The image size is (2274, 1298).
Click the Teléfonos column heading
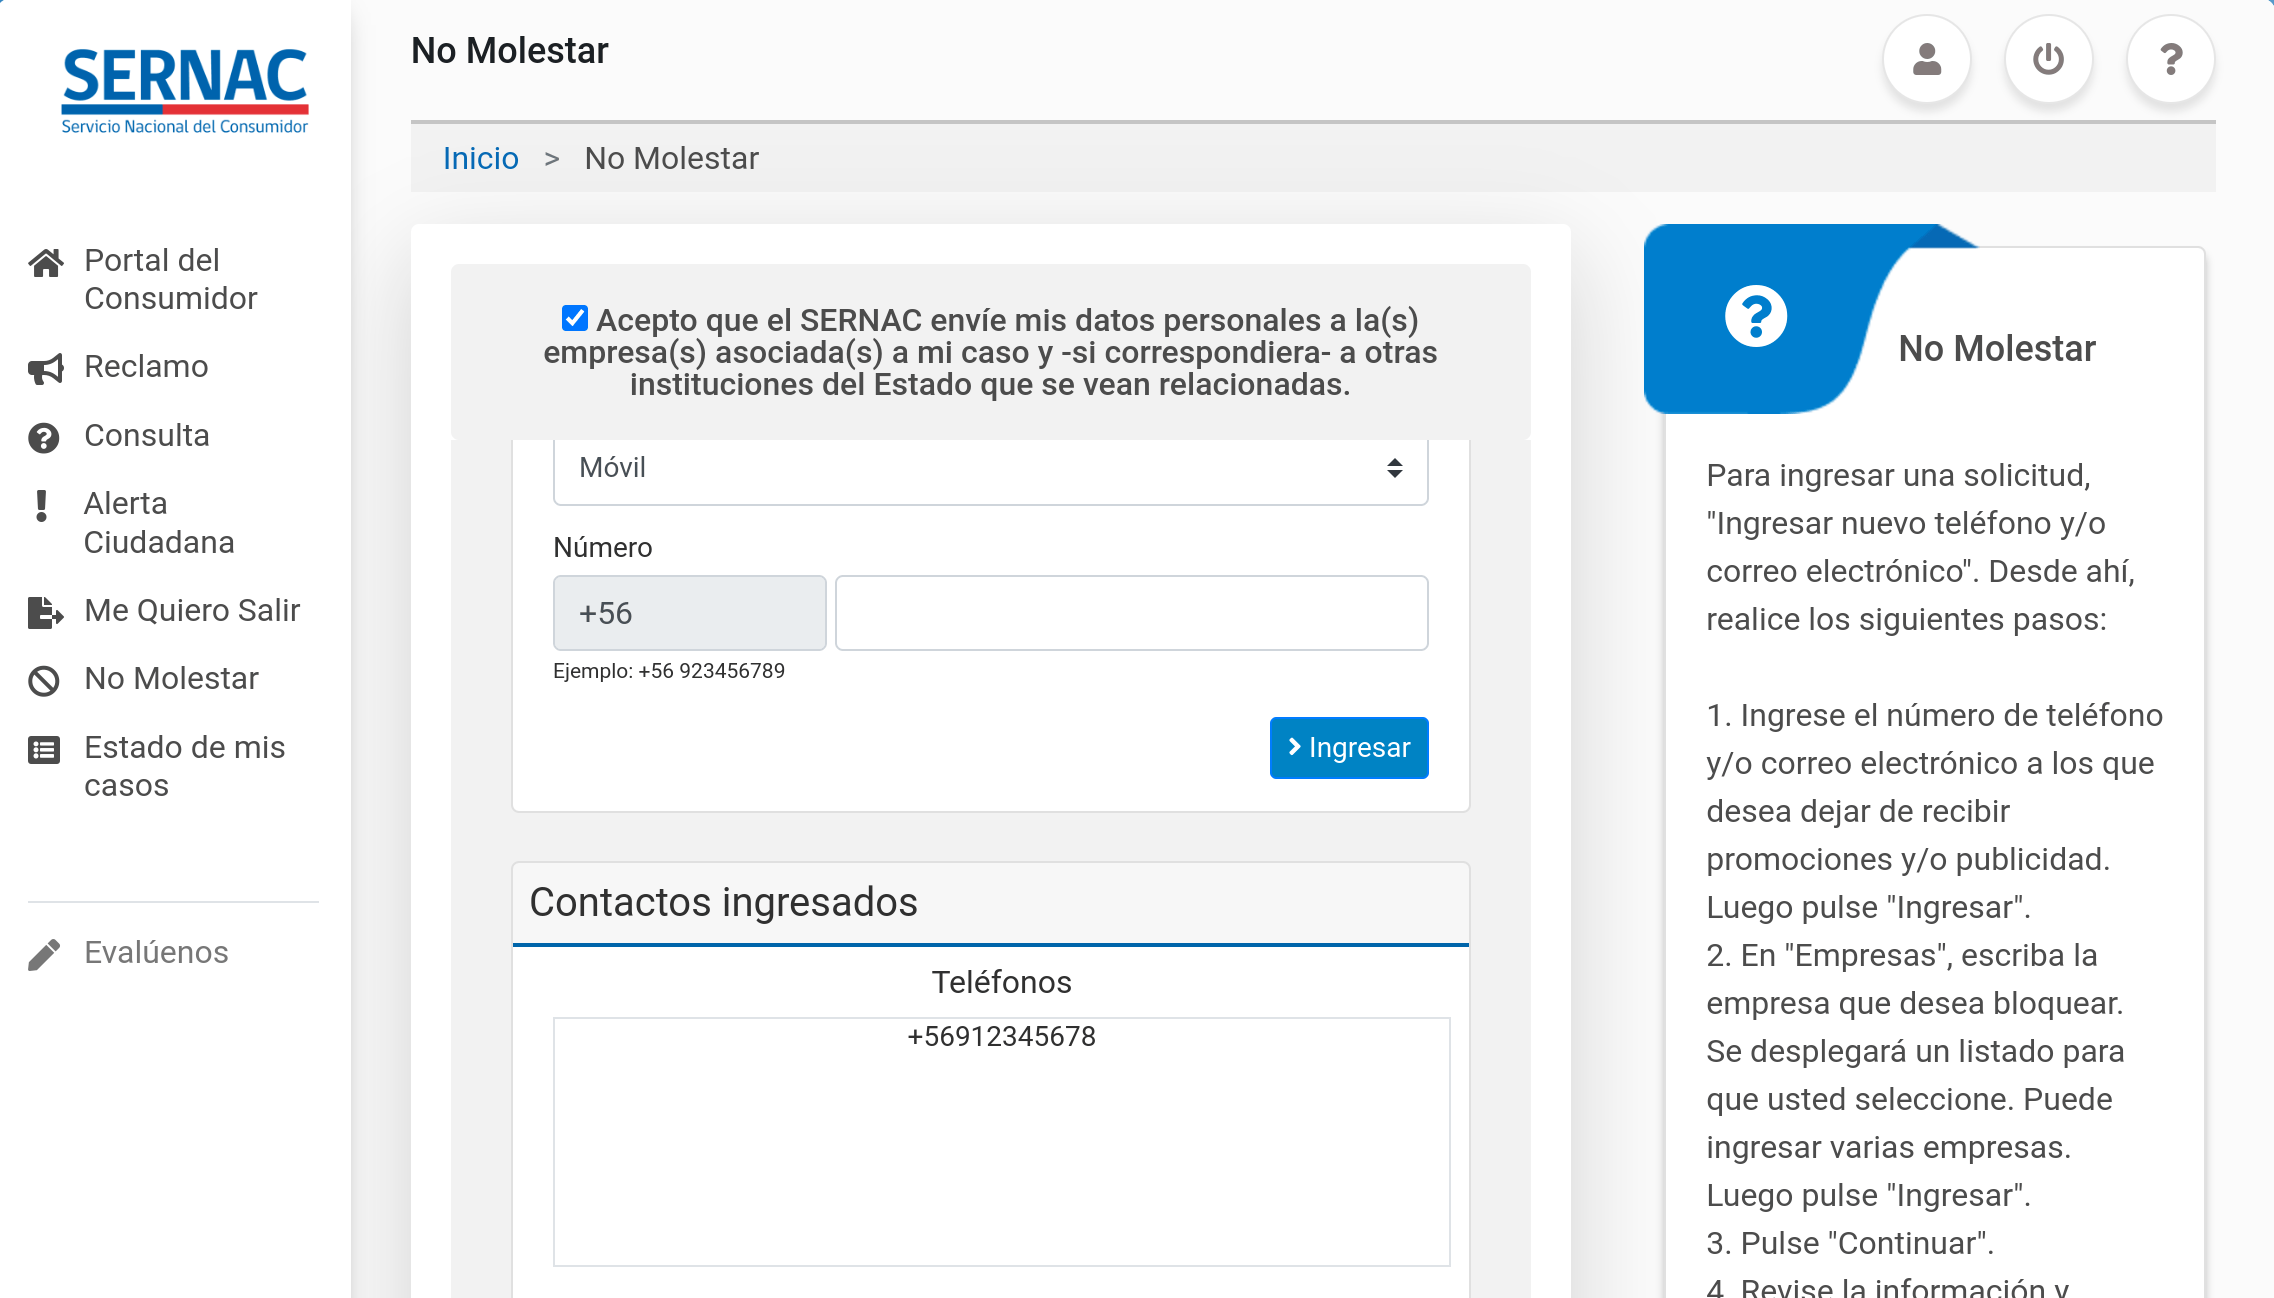coord(1001,982)
